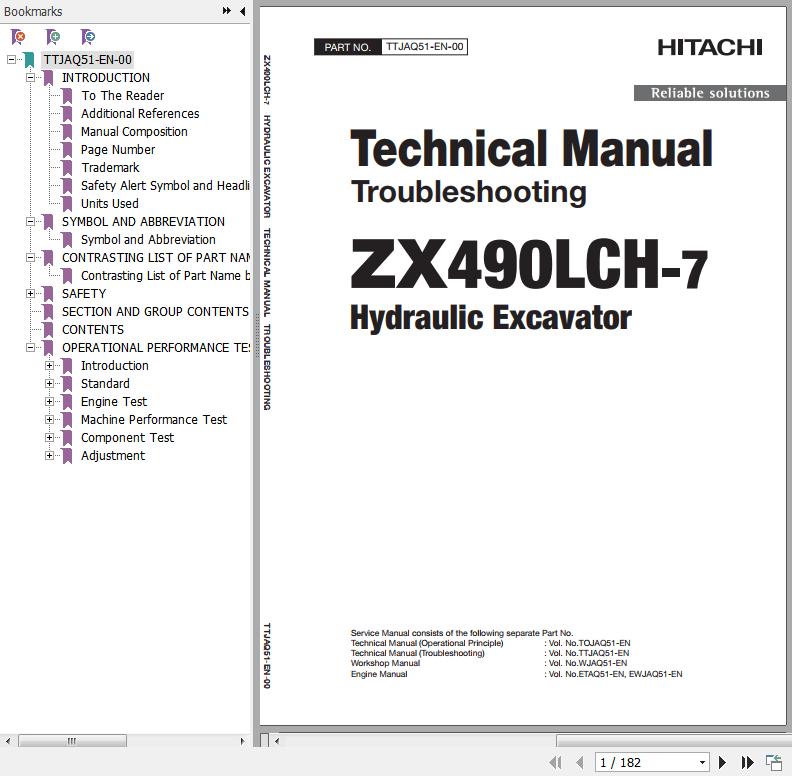Click the HITACHI logo on the page
The height and width of the screenshot is (776, 792).
(x=710, y=47)
